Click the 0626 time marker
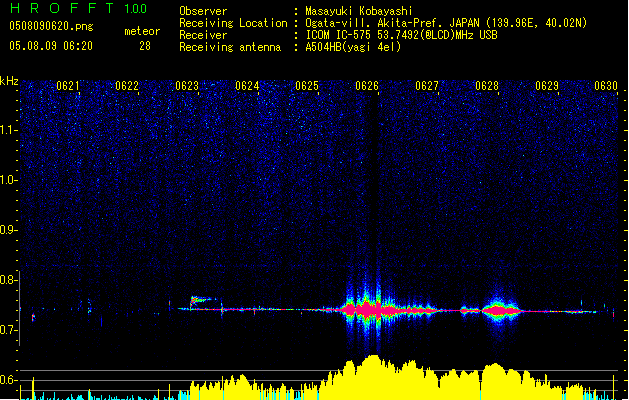This screenshot has height=400, width=629. pyautogui.click(x=367, y=86)
